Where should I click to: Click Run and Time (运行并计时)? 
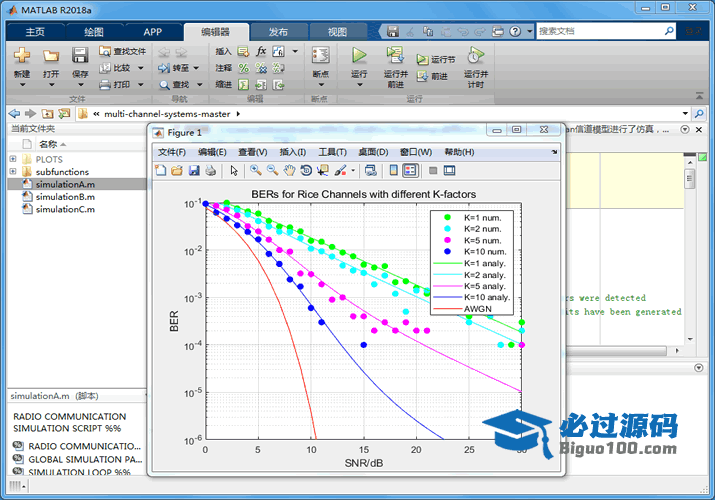click(476, 67)
